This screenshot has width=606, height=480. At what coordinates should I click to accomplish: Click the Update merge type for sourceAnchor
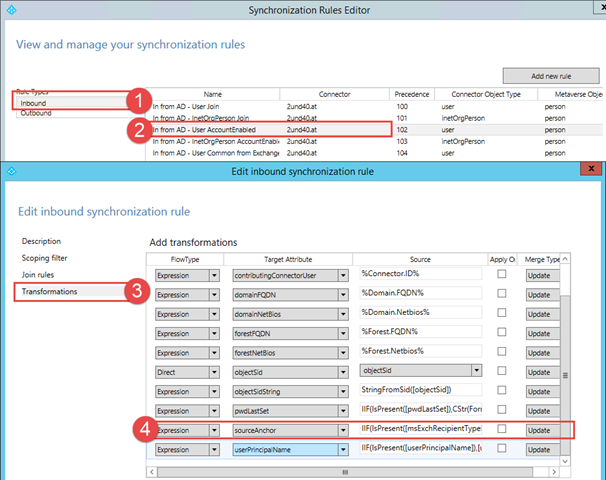[540, 429]
